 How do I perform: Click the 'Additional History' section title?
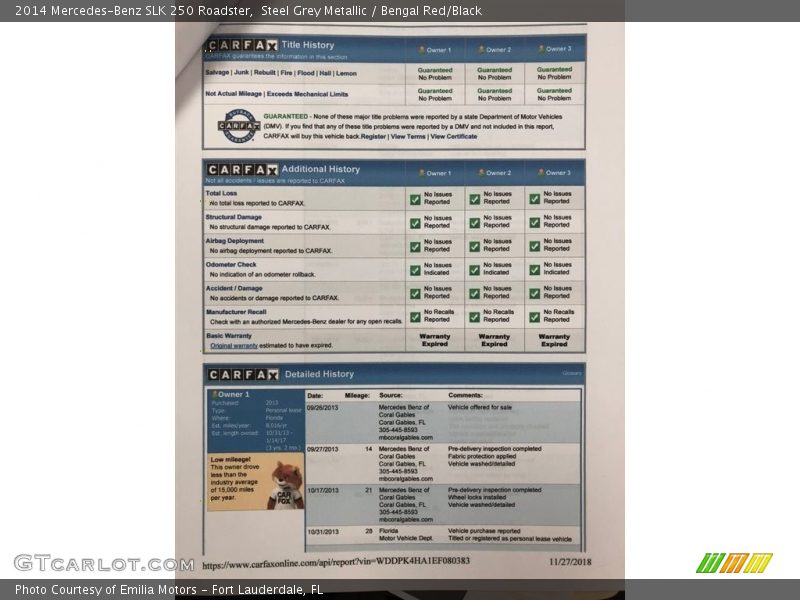320,169
